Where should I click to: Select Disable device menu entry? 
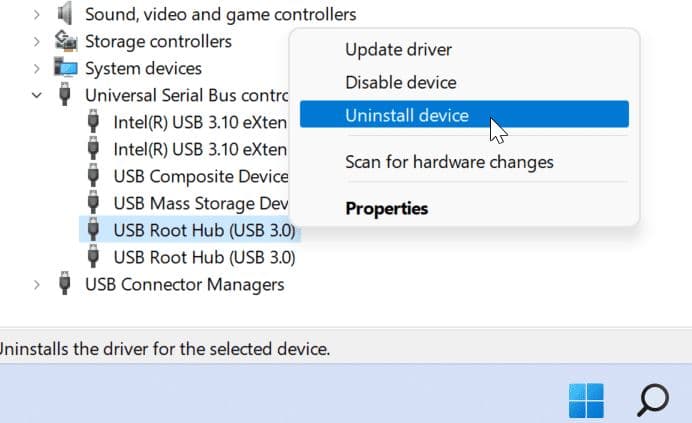pyautogui.click(x=400, y=82)
